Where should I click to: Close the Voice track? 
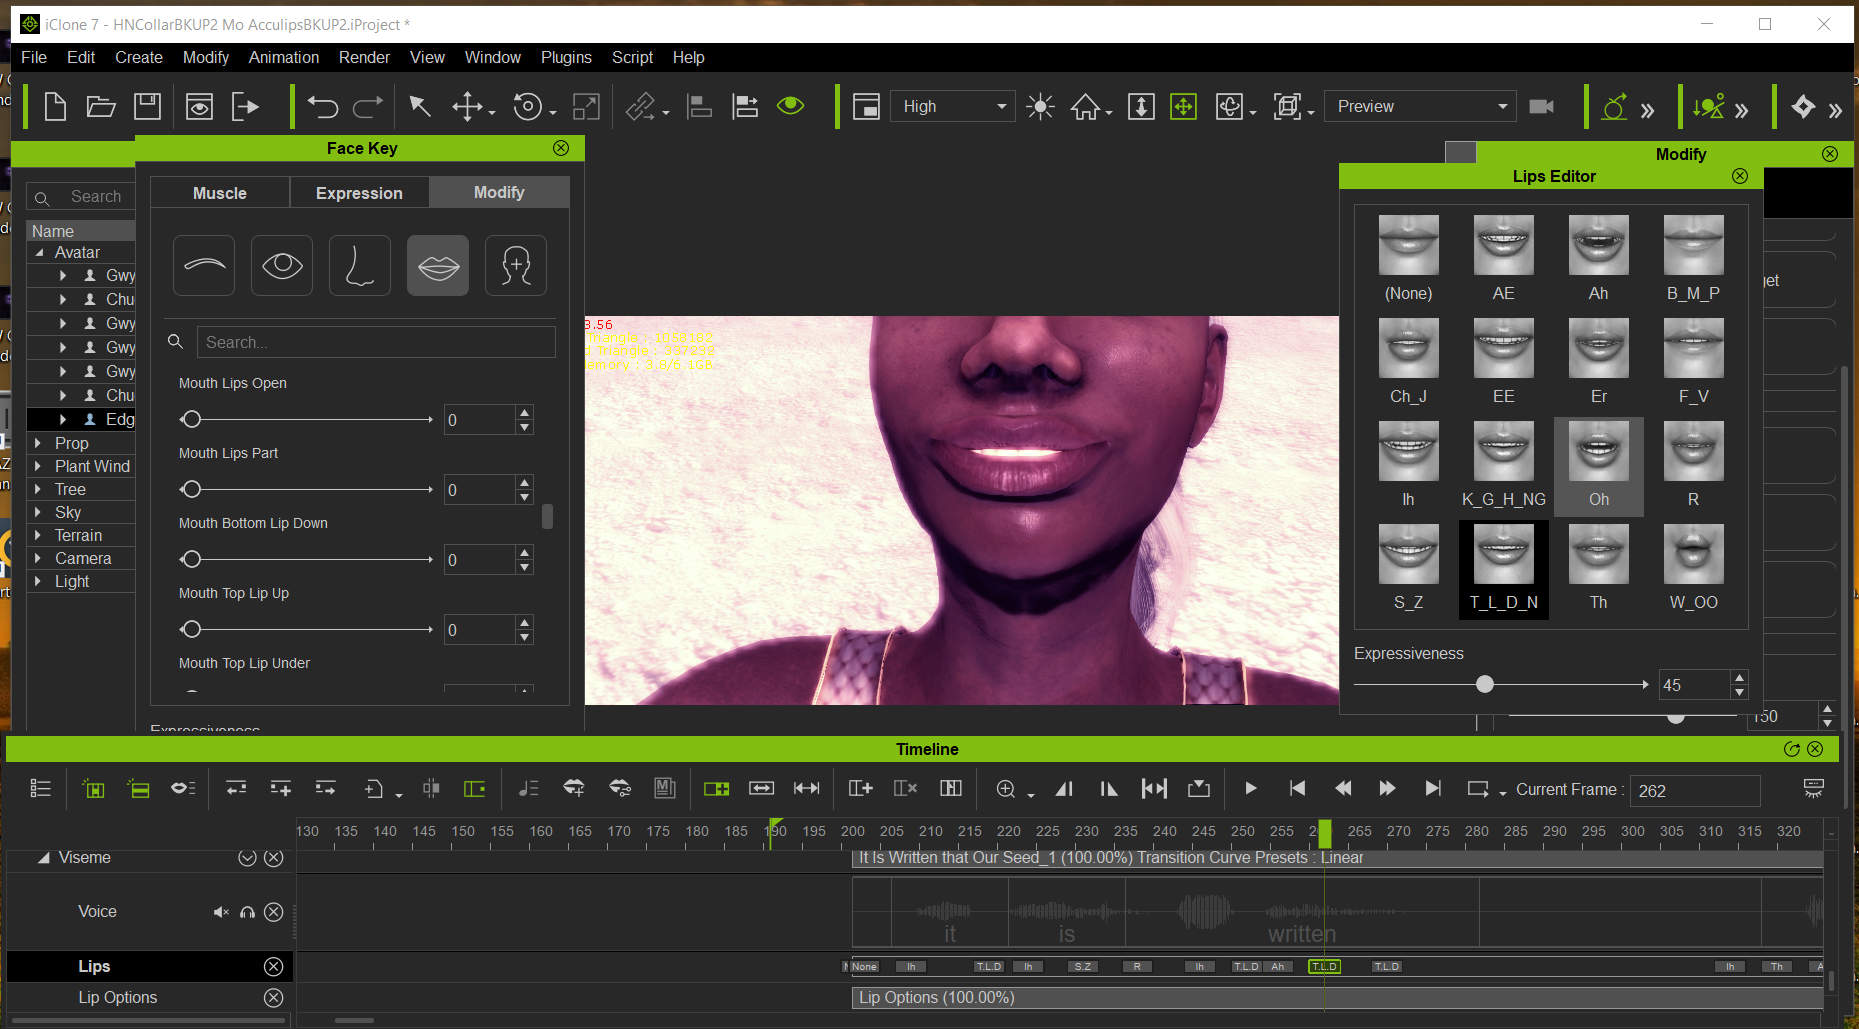(273, 912)
